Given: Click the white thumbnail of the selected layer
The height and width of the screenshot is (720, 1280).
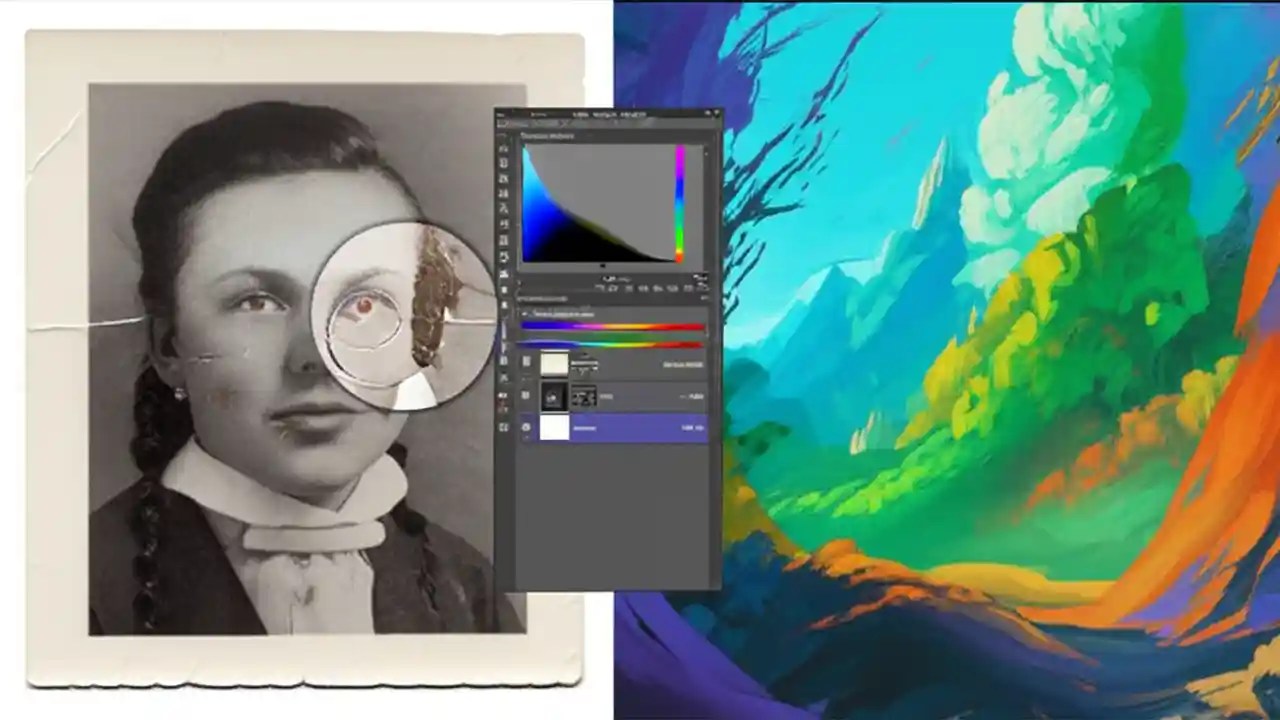Looking at the screenshot, I should (557, 428).
